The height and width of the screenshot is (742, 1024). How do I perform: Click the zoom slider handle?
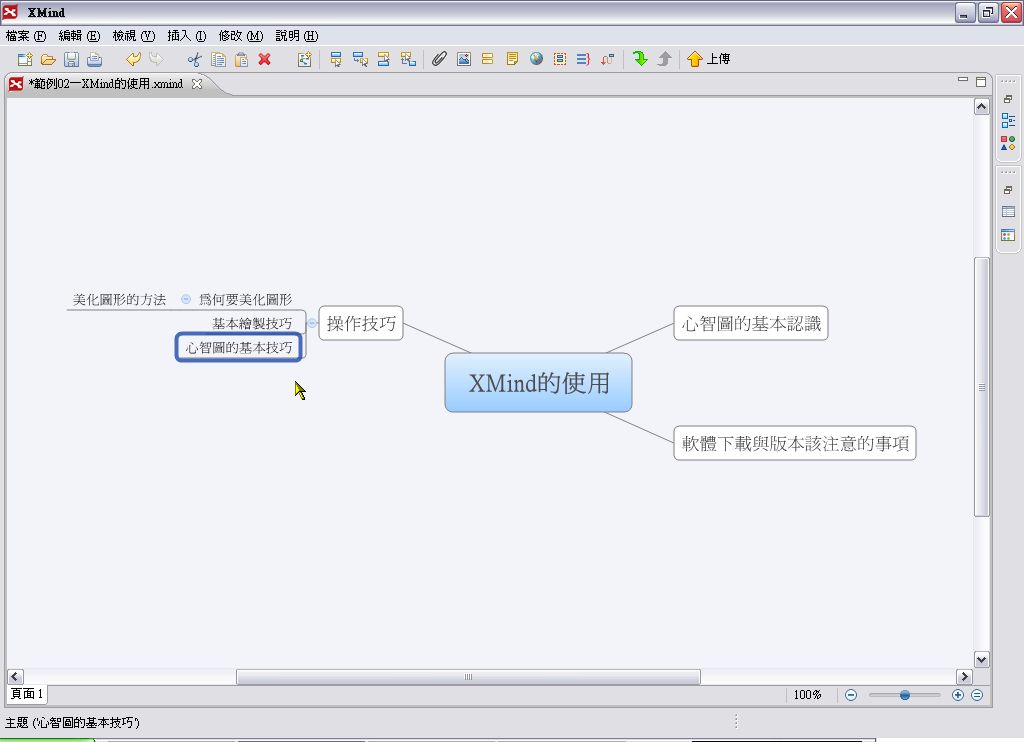(x=904, y=695)
